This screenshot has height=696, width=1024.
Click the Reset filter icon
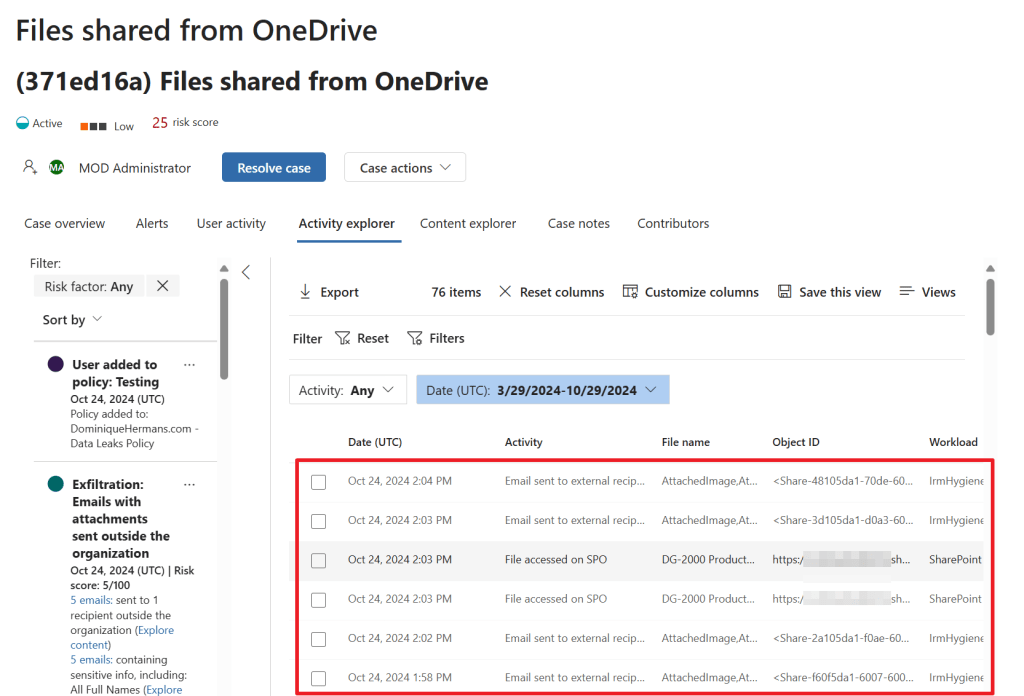(x=343, y=338)
